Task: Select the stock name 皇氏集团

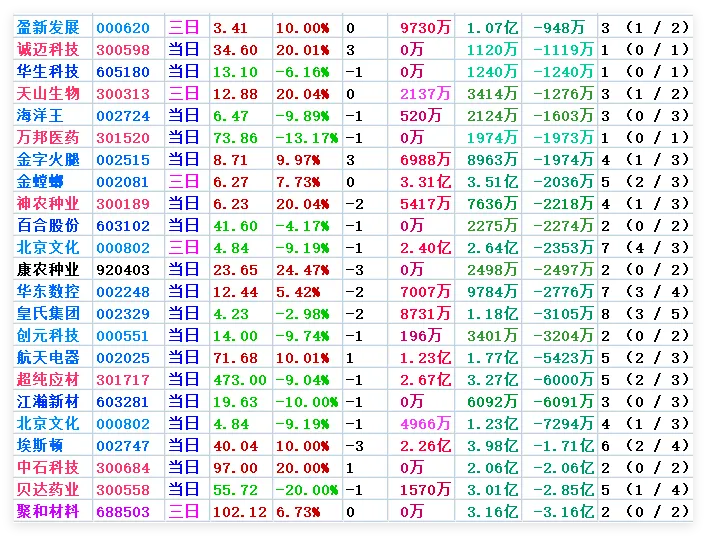Action: [x=48, y=313]
